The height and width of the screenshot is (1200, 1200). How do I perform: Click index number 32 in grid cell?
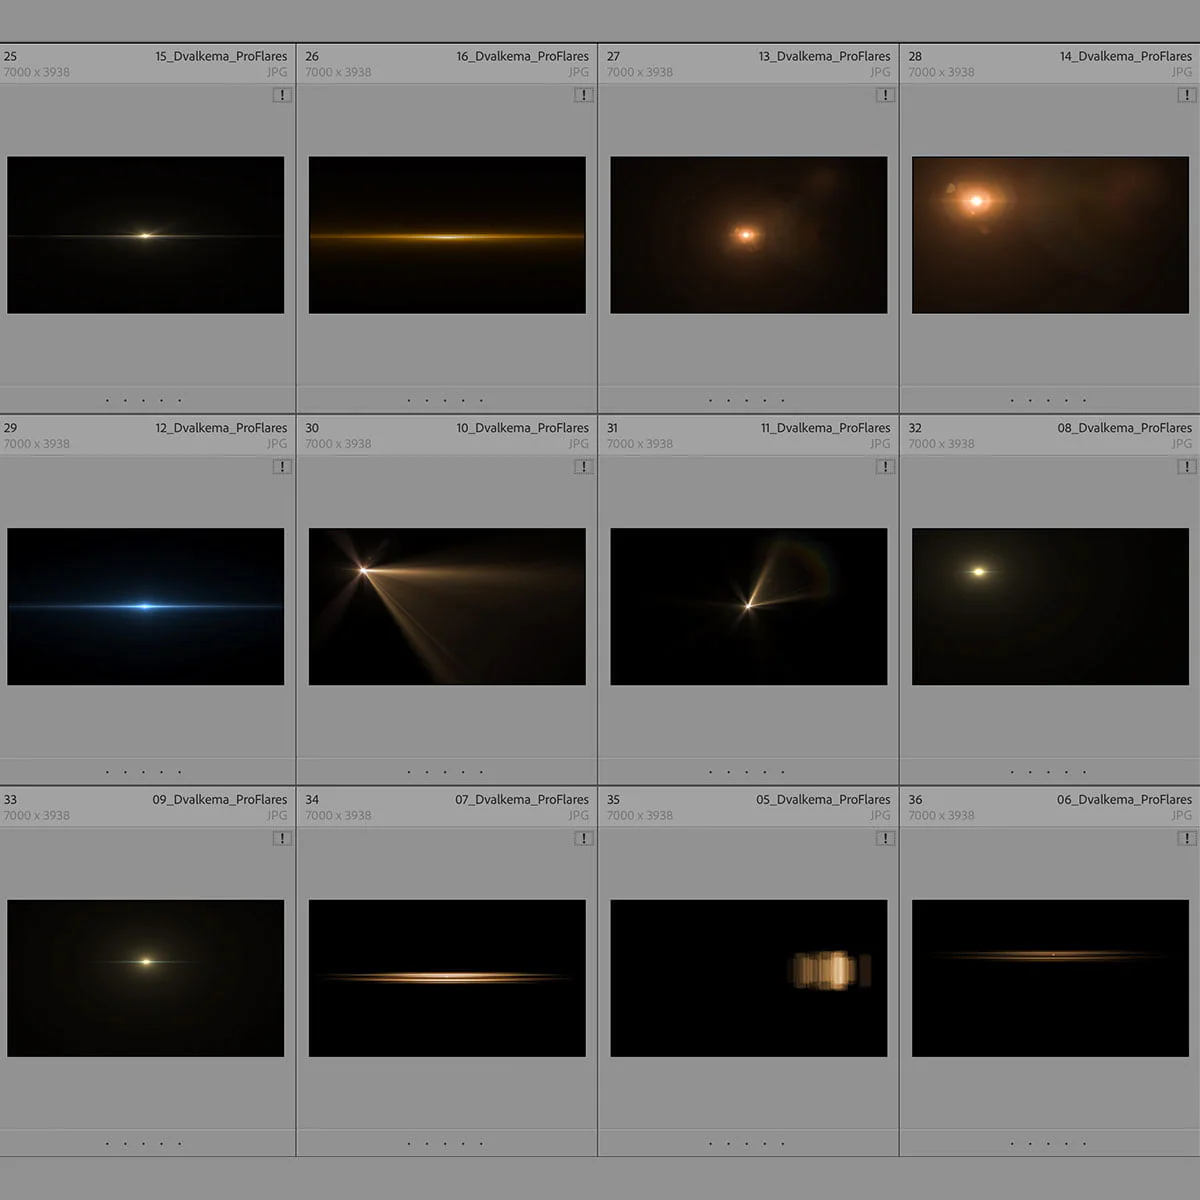tap(915, 428)
